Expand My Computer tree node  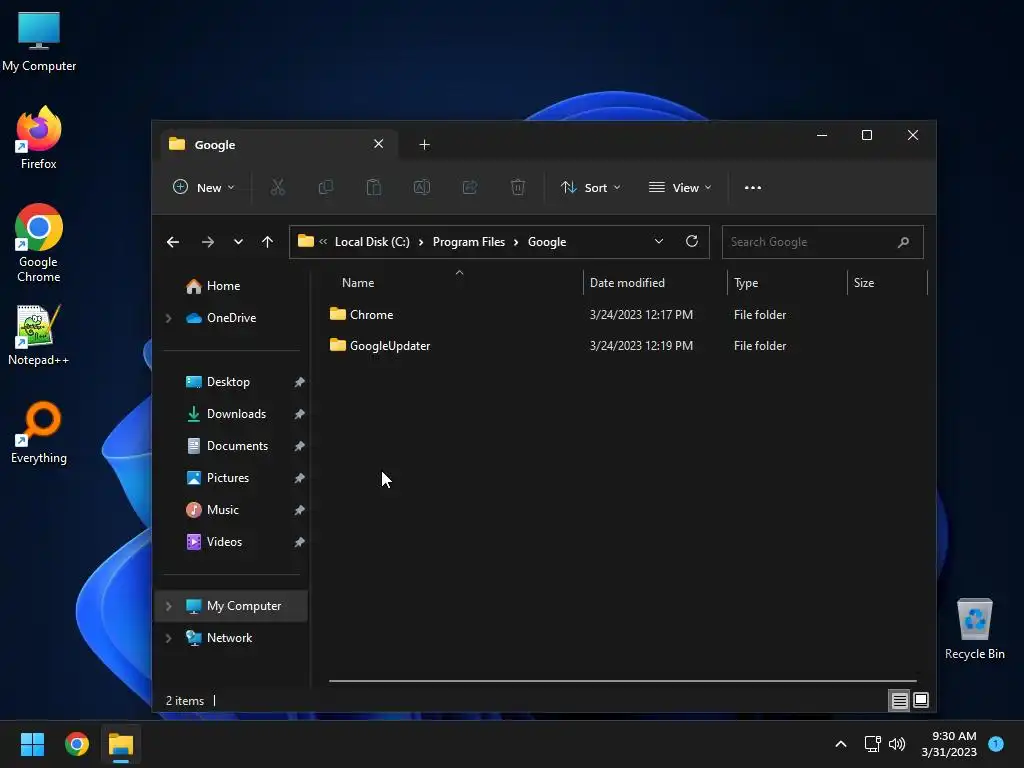[168, 606]
